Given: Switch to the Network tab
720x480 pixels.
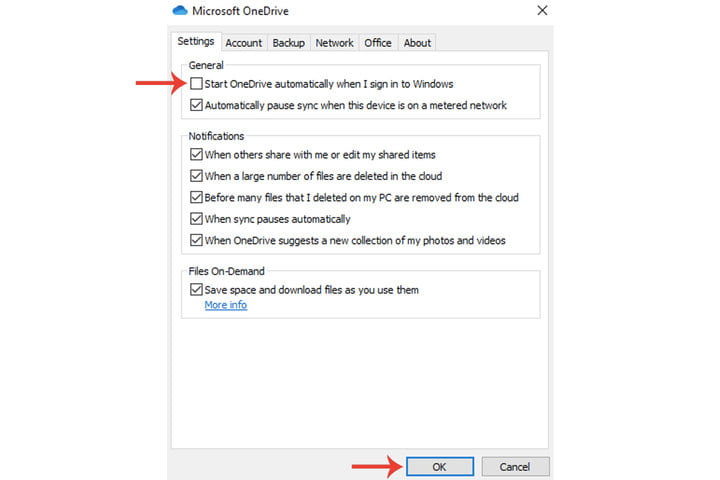Looking at the screenshot, I should point(334,43).
